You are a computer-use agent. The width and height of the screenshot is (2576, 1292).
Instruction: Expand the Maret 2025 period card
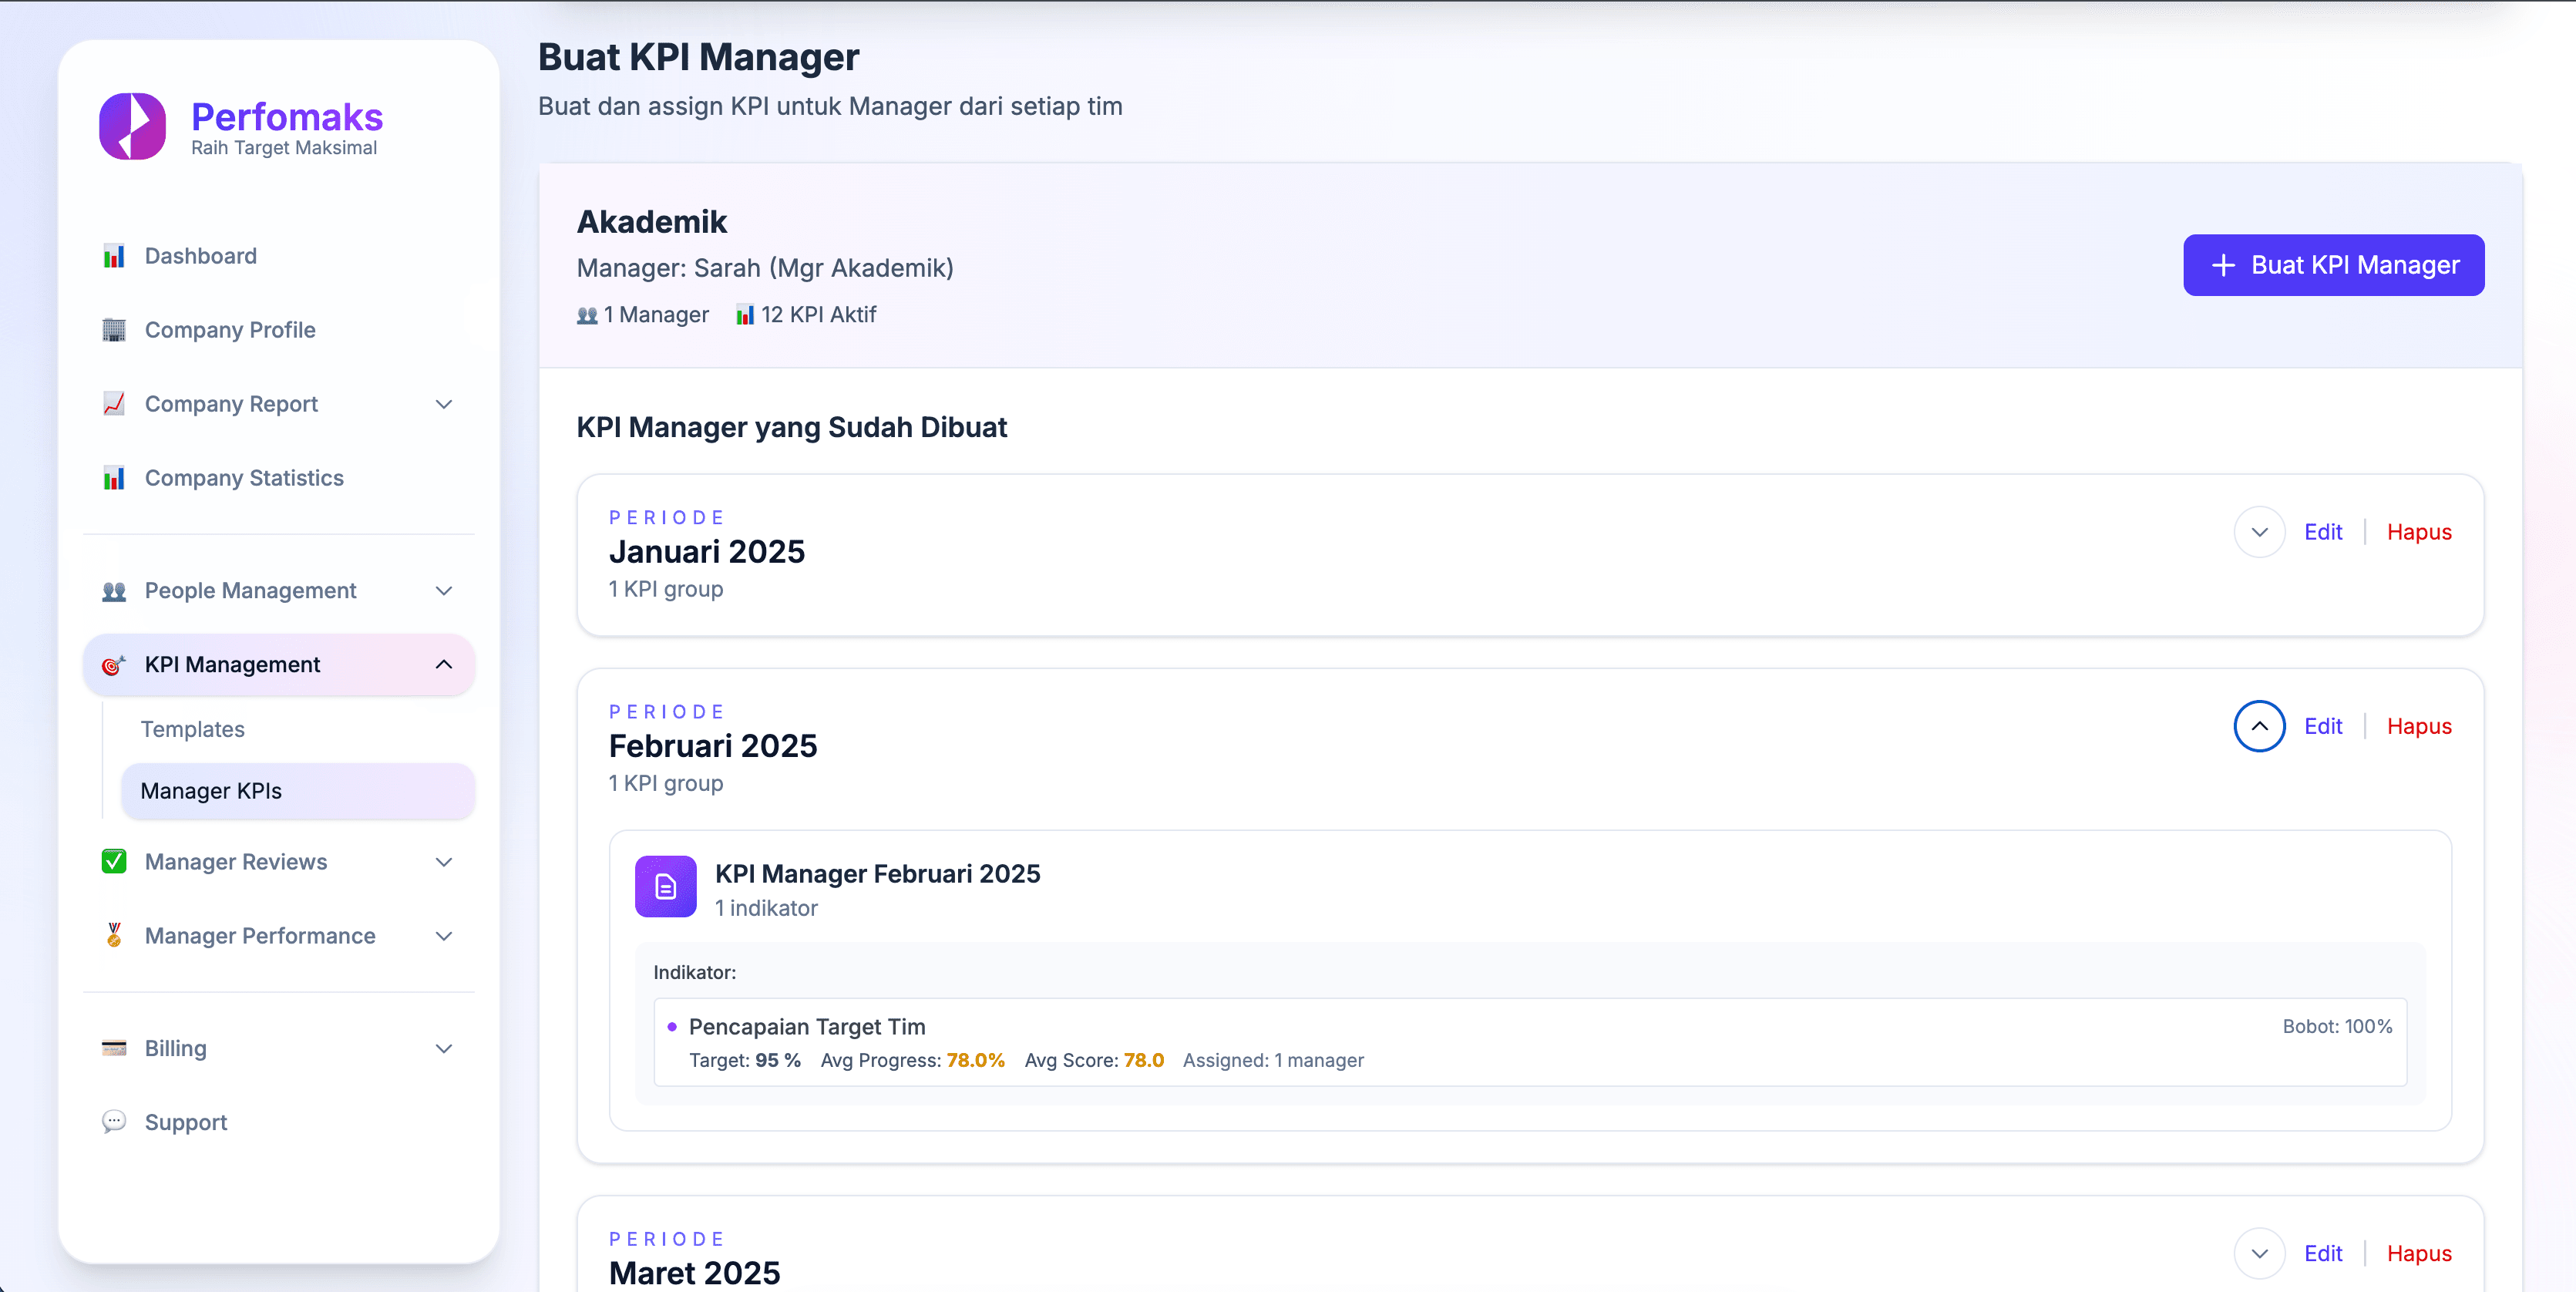[x=2258, y=1253]
